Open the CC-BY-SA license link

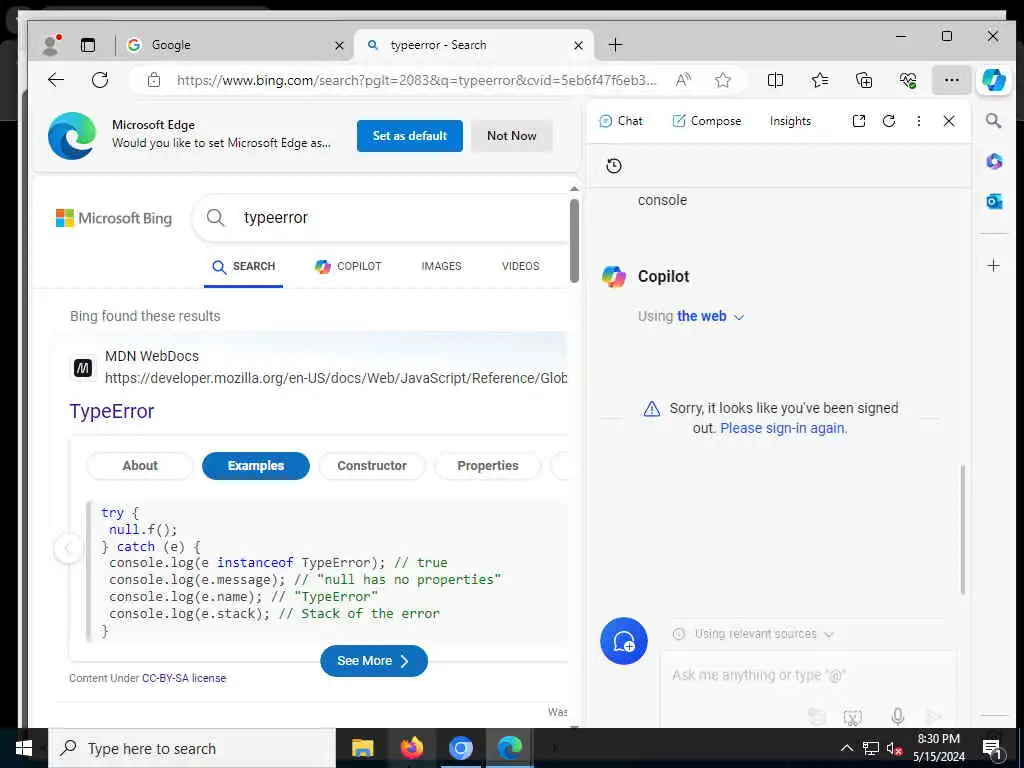click(x=184, y=679)
